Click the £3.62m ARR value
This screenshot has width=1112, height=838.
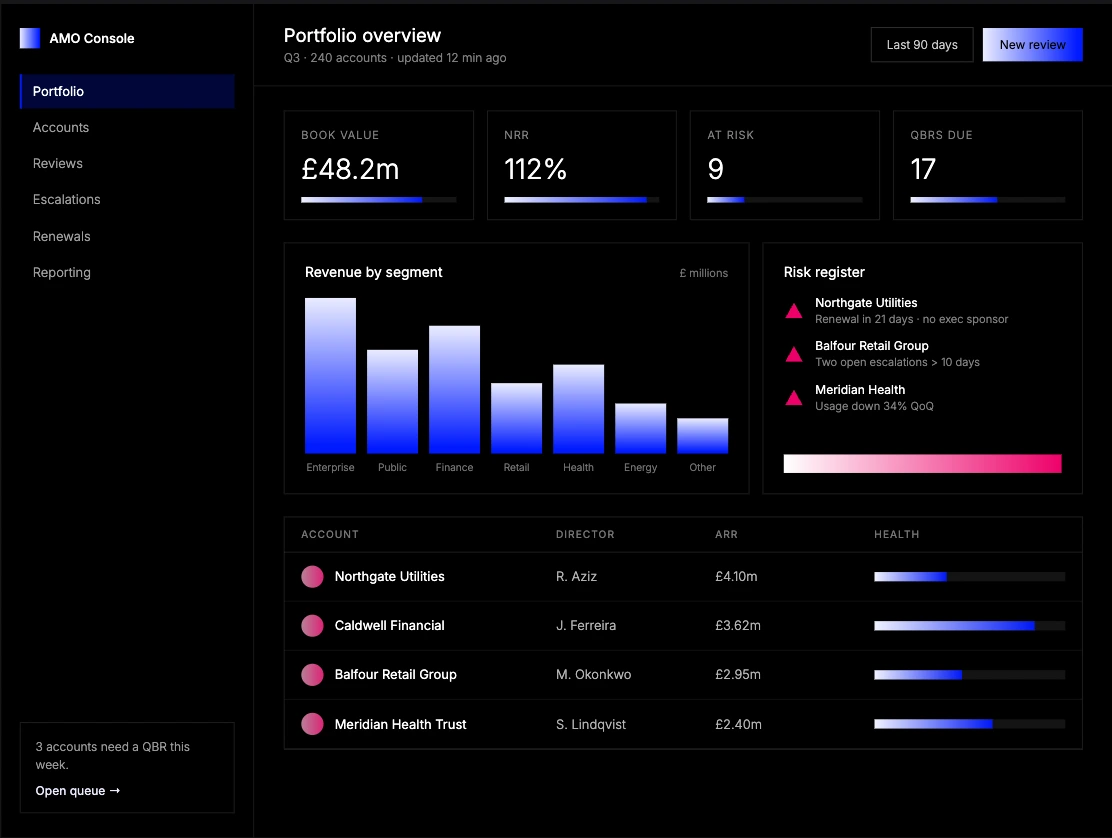(738, 625)
